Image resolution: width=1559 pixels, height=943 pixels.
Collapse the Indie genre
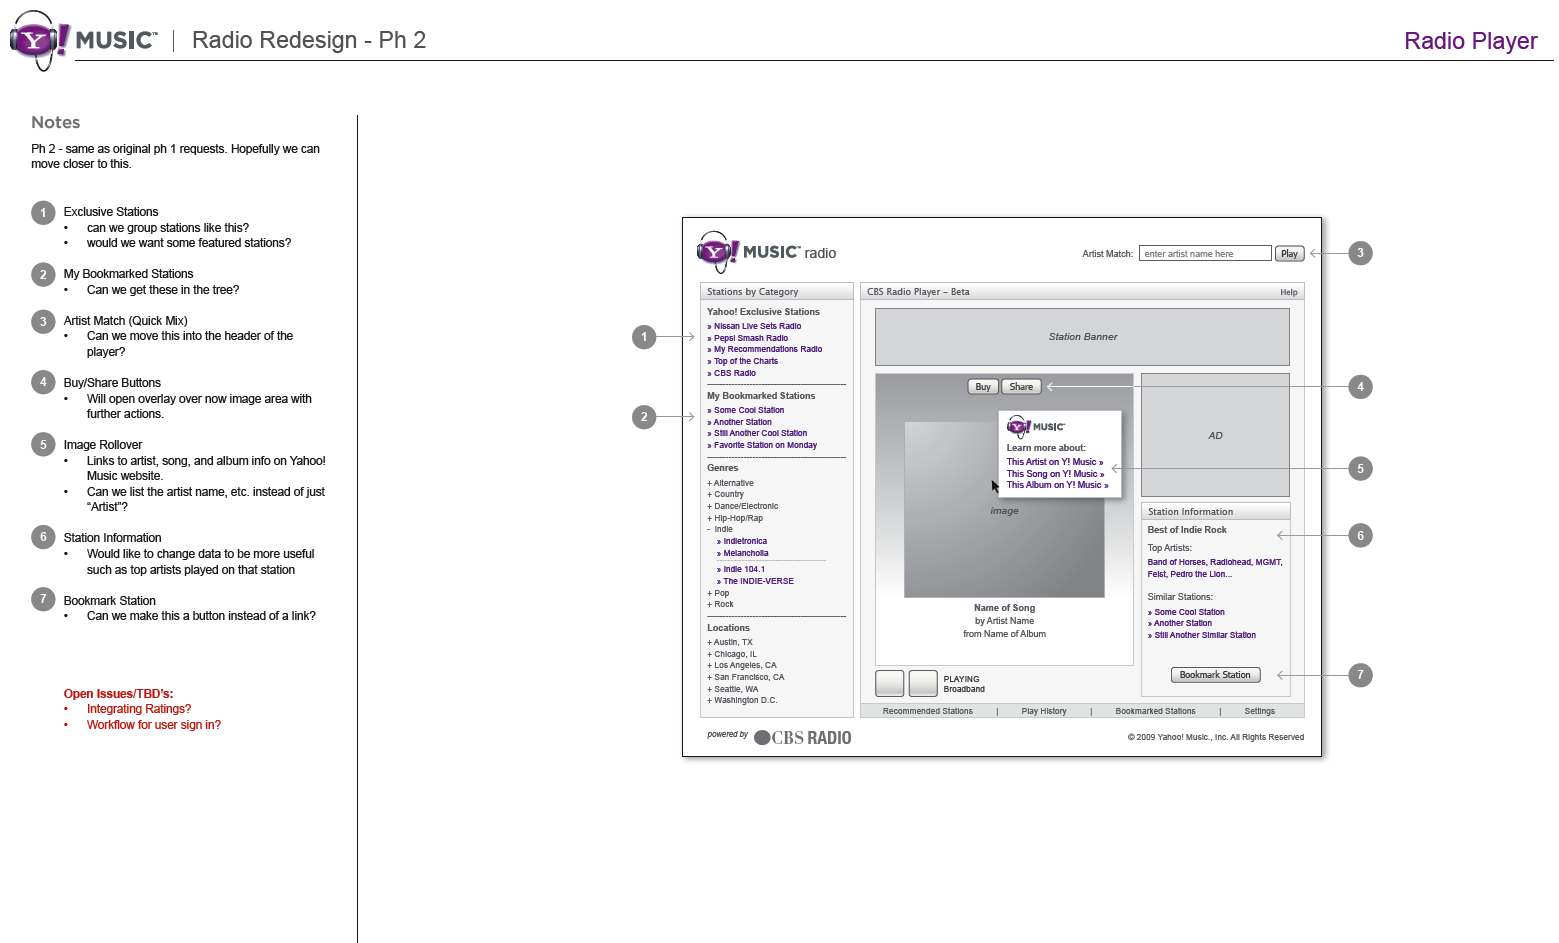(x=710, y=530)
